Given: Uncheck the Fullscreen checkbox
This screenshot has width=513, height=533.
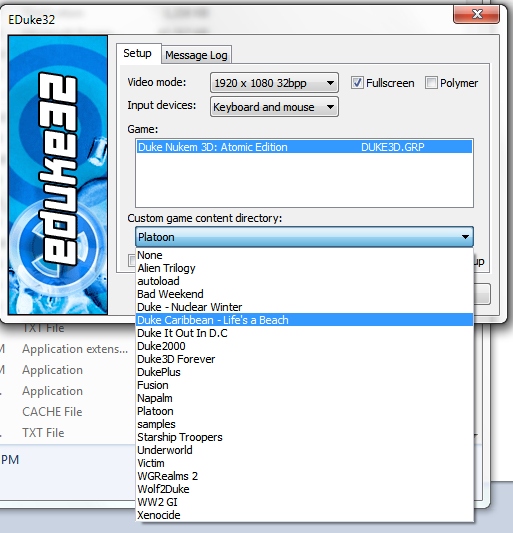Looking at the screenshot, I should [357, 83].
